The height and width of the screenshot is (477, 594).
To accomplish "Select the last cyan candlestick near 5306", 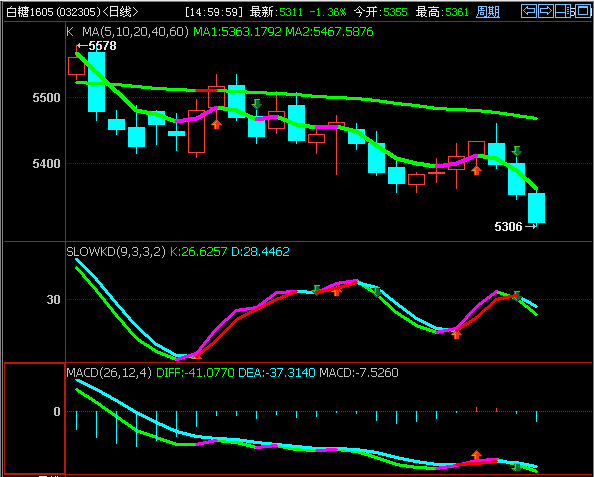I will point(536,208).
